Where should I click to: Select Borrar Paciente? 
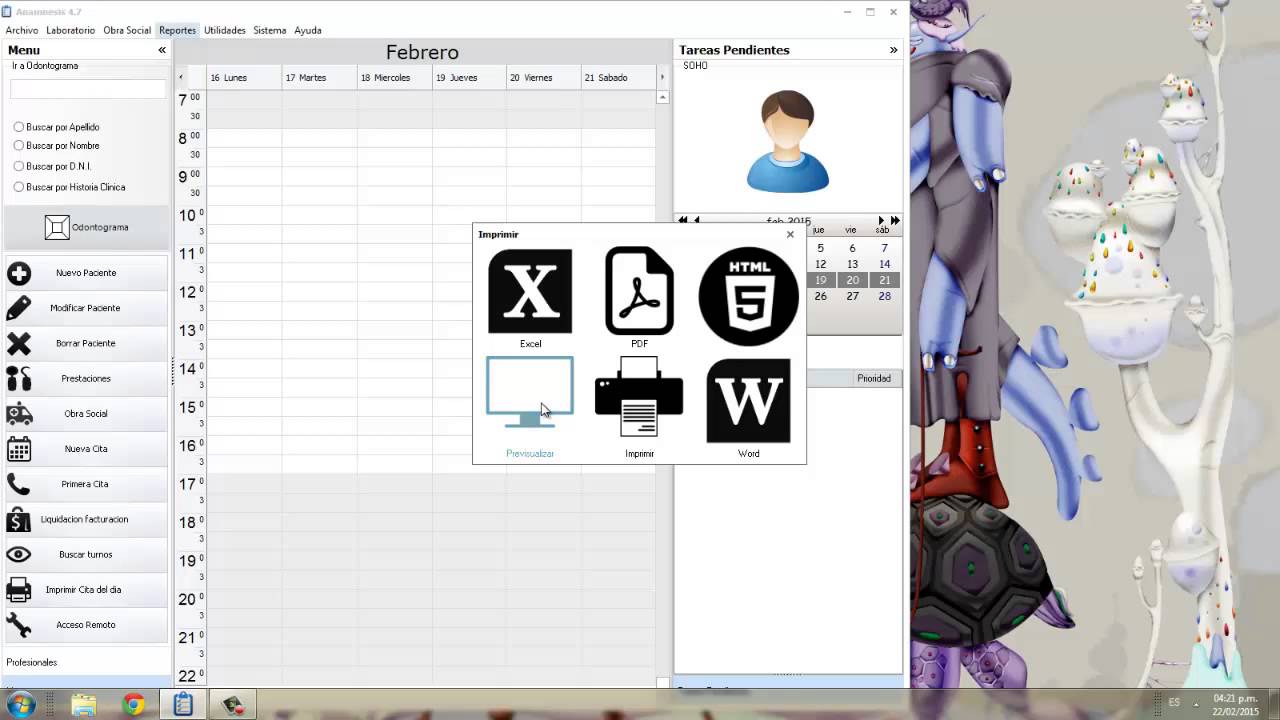point(86,343)
